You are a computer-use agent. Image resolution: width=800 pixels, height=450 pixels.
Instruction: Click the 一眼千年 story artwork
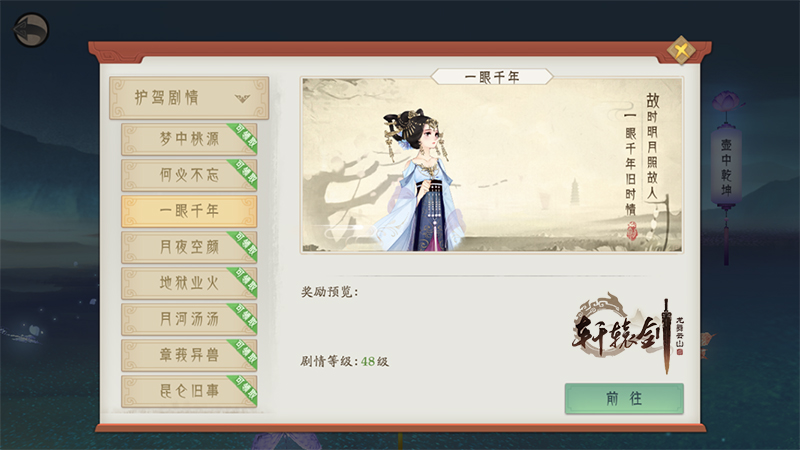coord(492,165)
